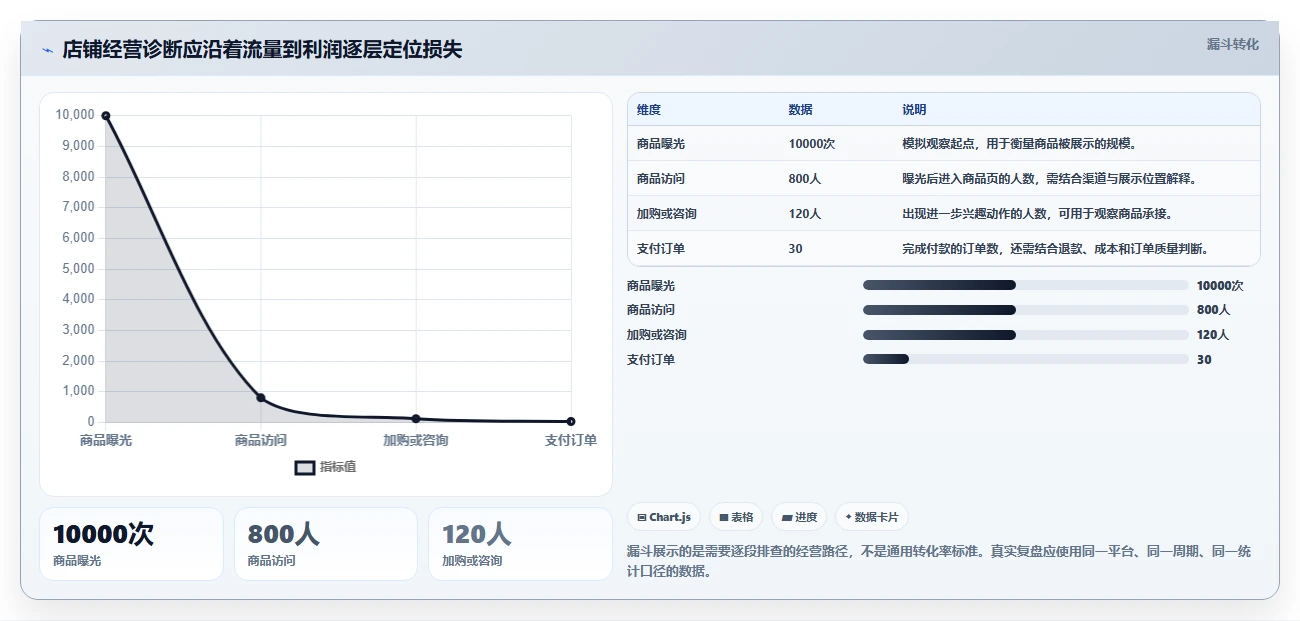Click the lightning icon beside the page title

(47, 50)
